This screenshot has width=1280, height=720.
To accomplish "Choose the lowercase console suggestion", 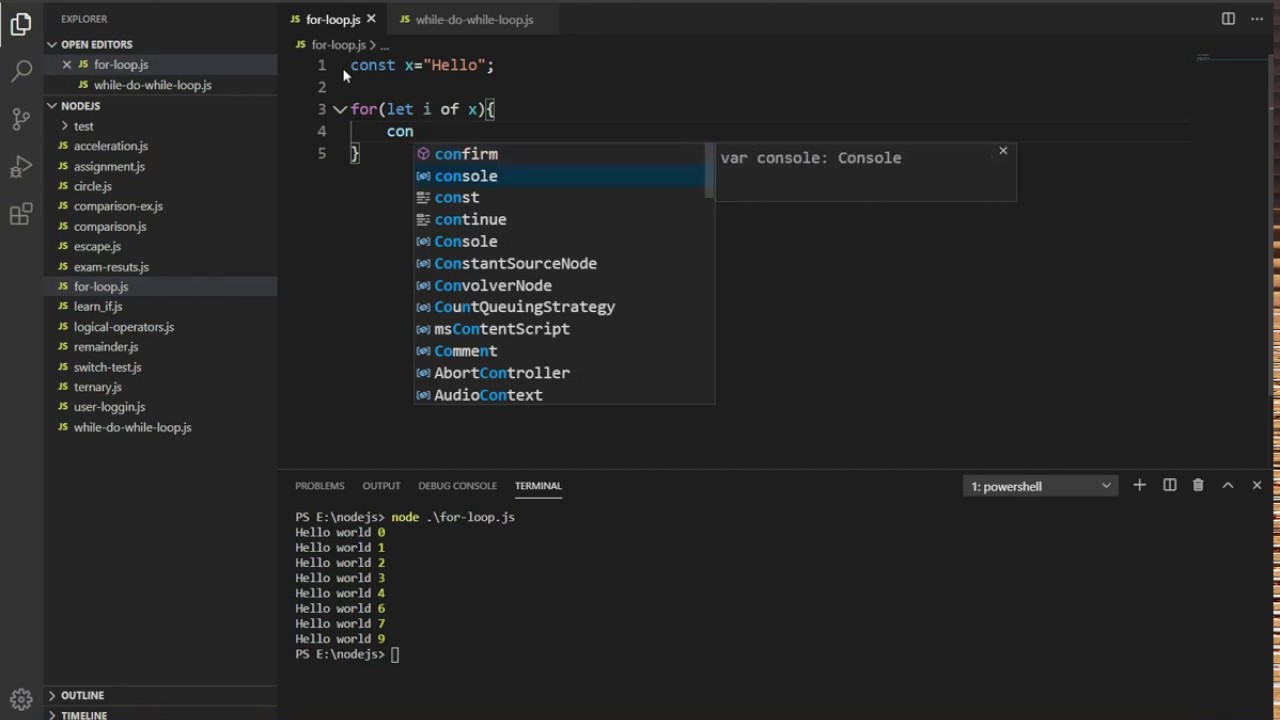I will pos(560,176).
